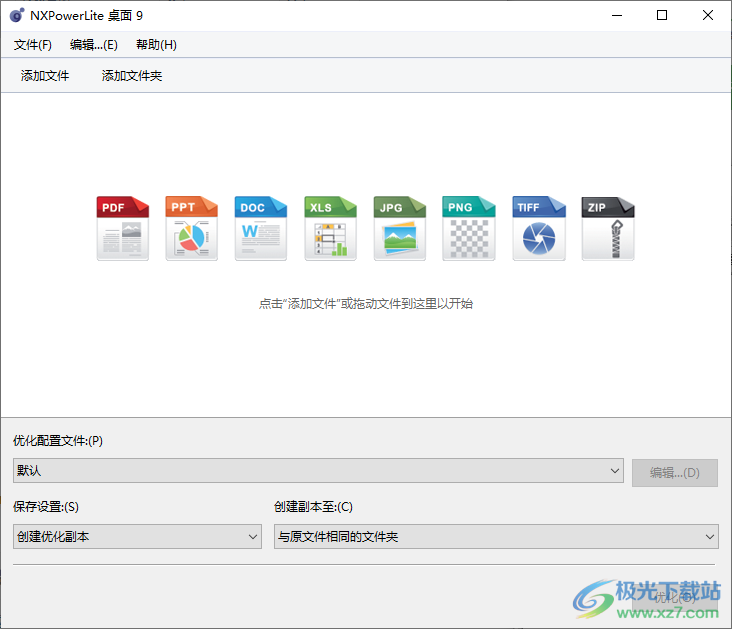Open the 编辑...(E) menu
Screen dimensions: 732x629
[x=94, y=45]
